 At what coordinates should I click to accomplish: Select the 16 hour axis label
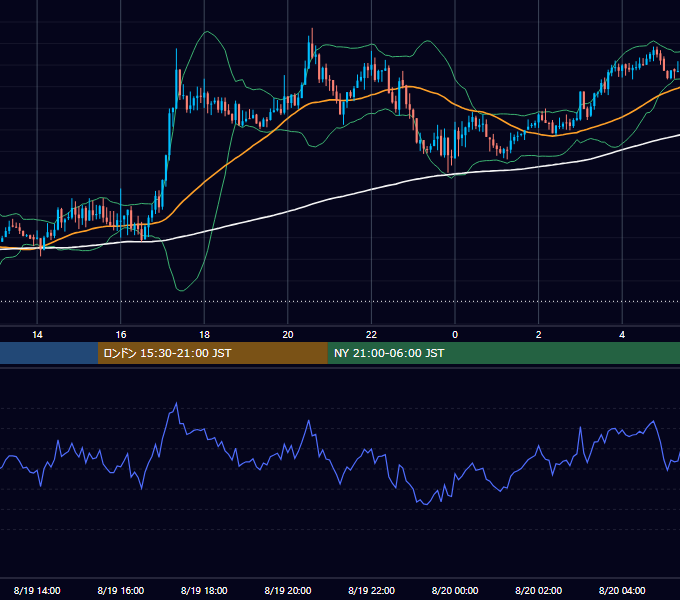[x=121, y=335]
